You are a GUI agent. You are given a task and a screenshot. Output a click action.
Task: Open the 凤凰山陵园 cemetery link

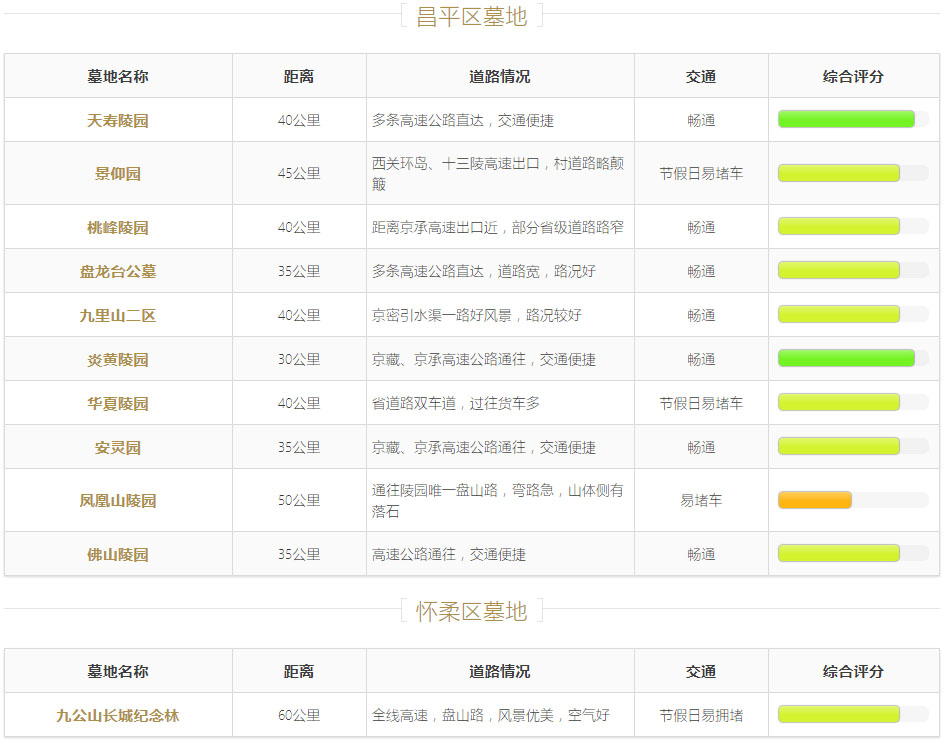117,500
